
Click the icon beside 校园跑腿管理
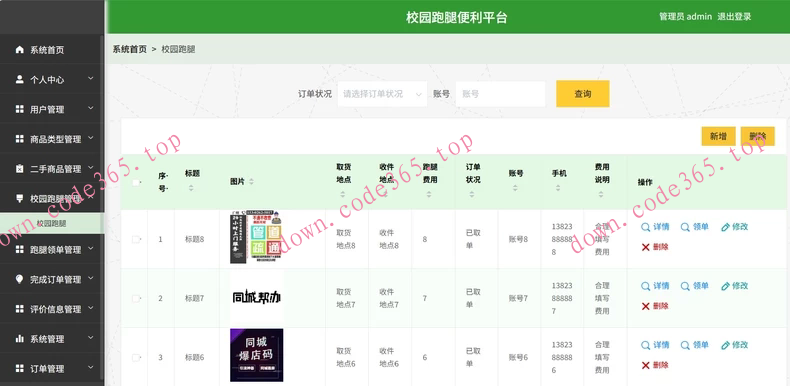[20, 198]
